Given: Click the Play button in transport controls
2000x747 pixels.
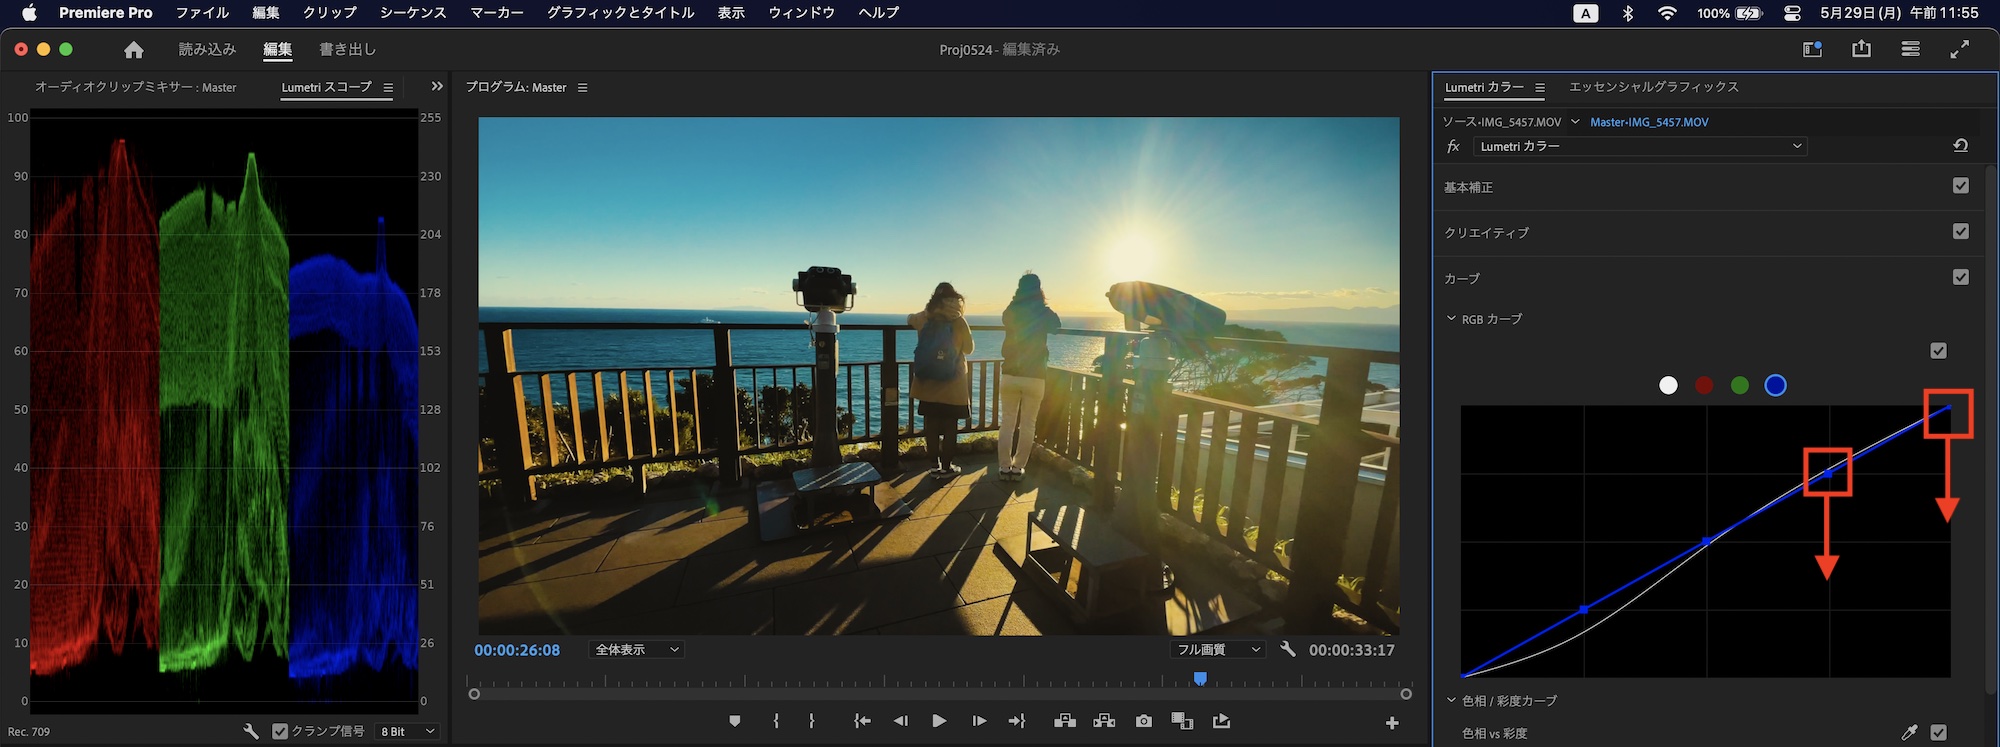Looking at the screenshot, I should (939, 721).
